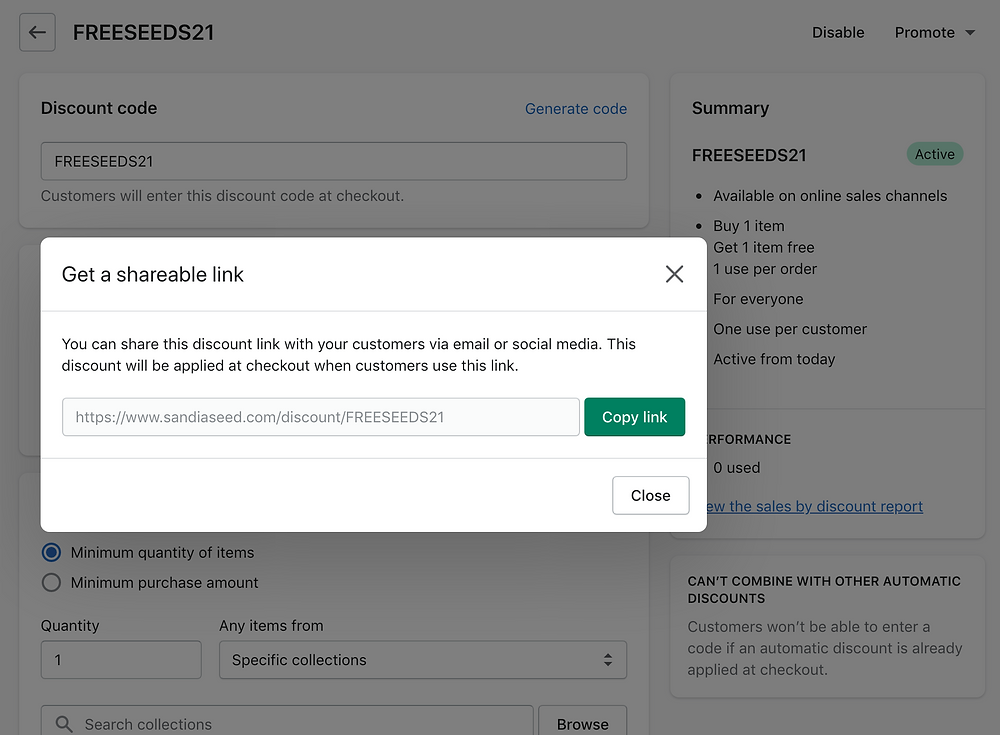
Task: Click the back arrow icon
Action: [37, 33]
